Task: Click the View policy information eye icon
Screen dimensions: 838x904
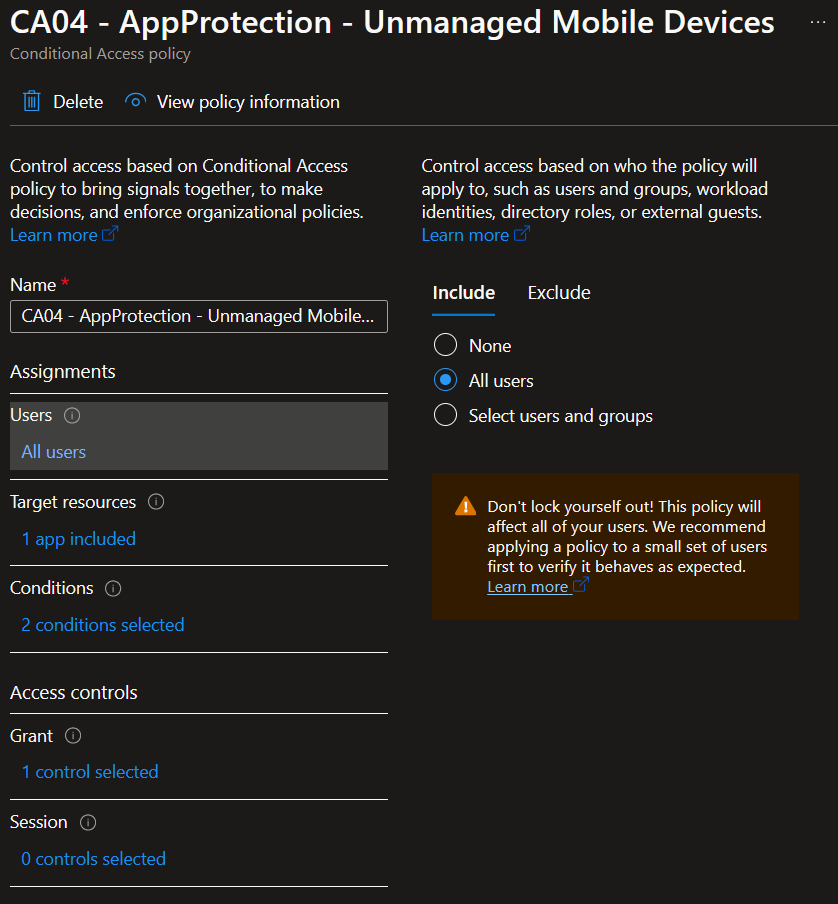Action: [x=136, y=102]
